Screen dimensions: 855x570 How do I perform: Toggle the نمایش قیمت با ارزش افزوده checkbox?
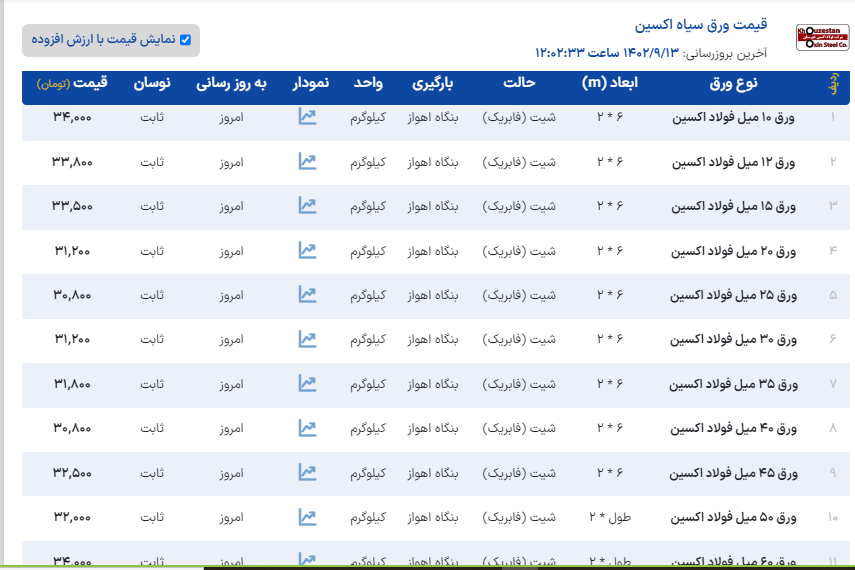[x=185, y=40]
